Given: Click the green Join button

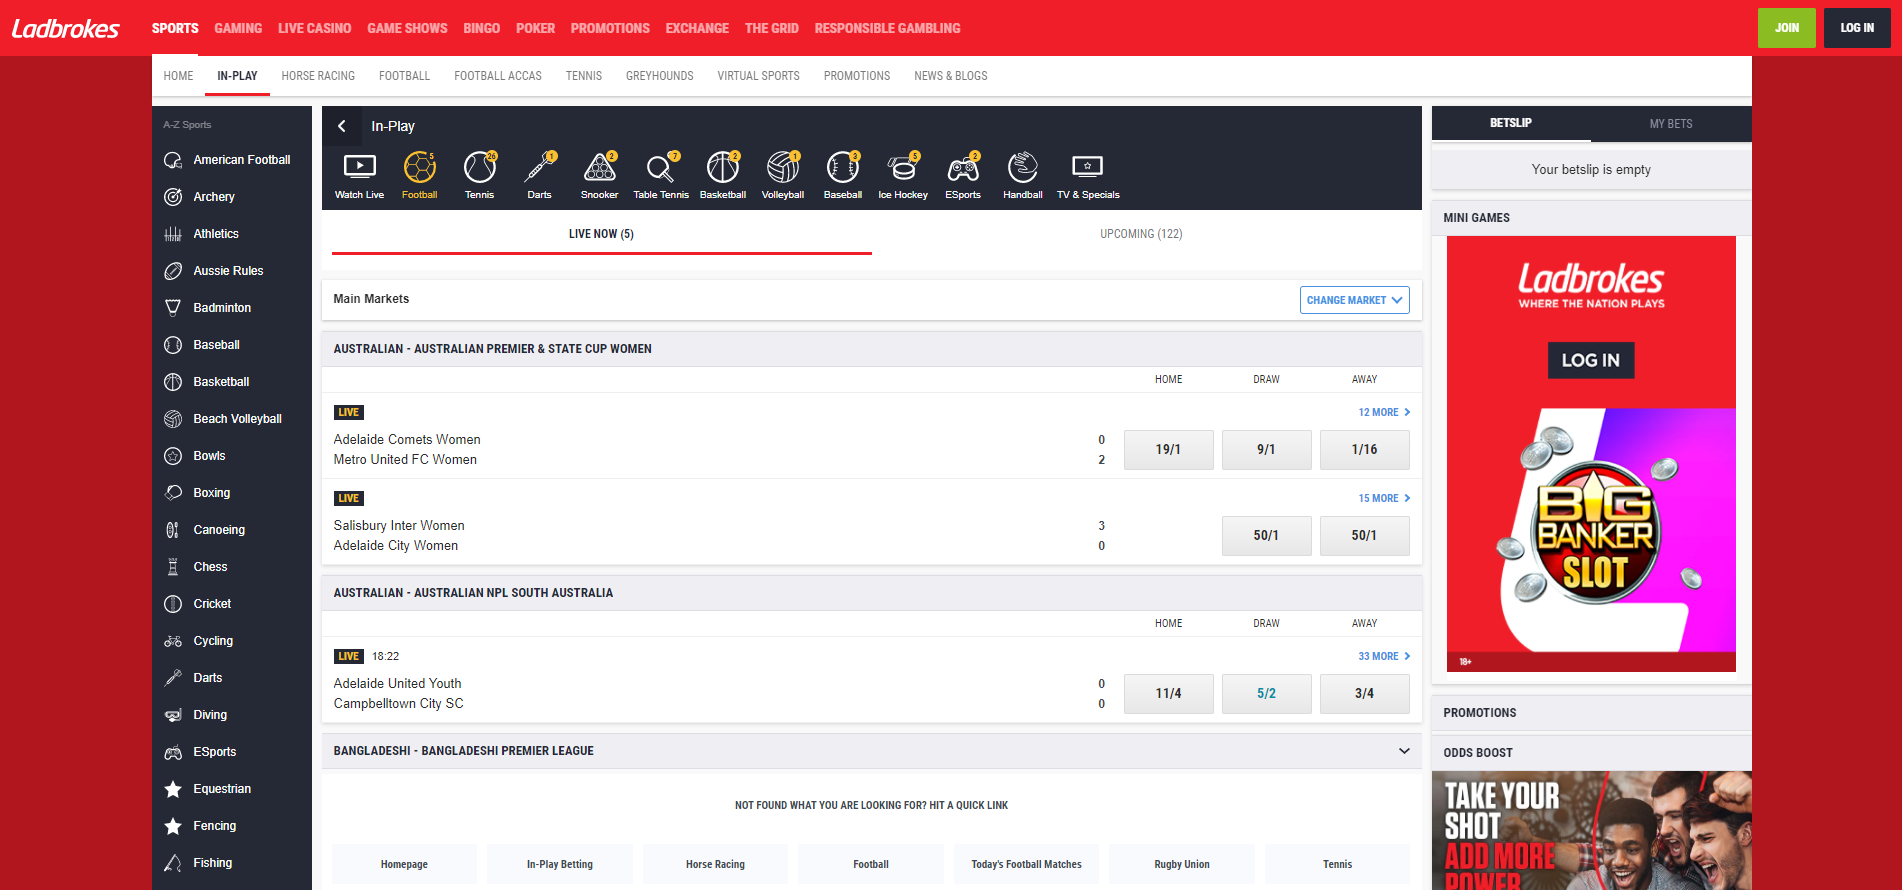Looking at the screenshot, I should click(1787, 28).
